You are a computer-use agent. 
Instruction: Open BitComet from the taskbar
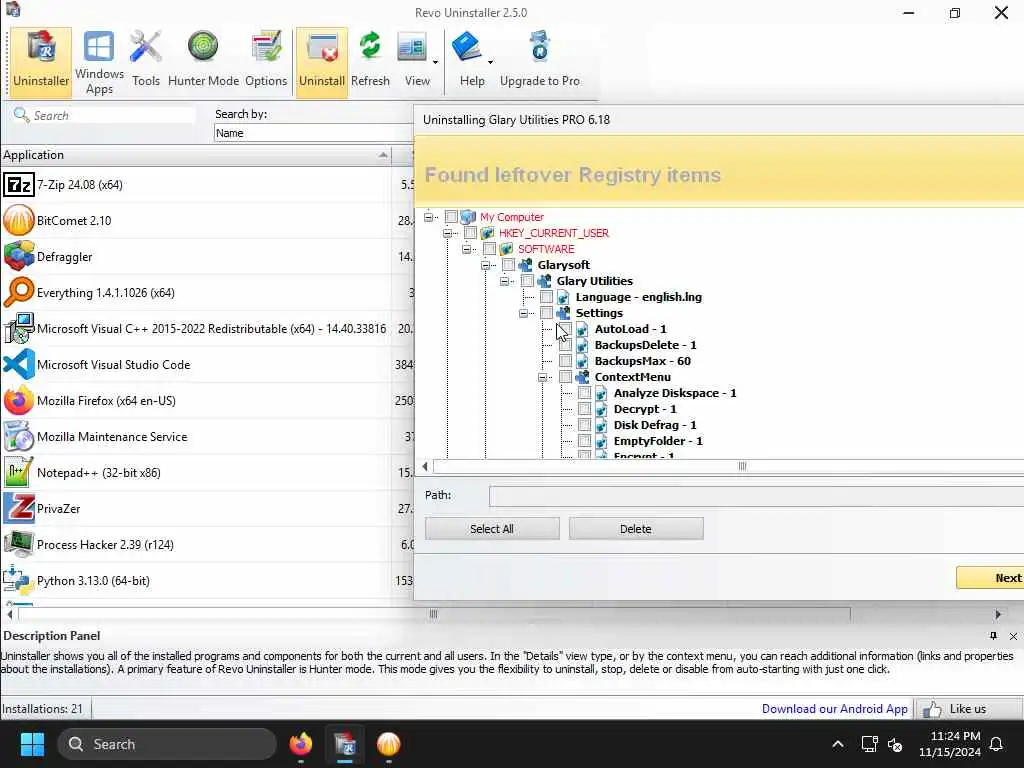[389, 744]
